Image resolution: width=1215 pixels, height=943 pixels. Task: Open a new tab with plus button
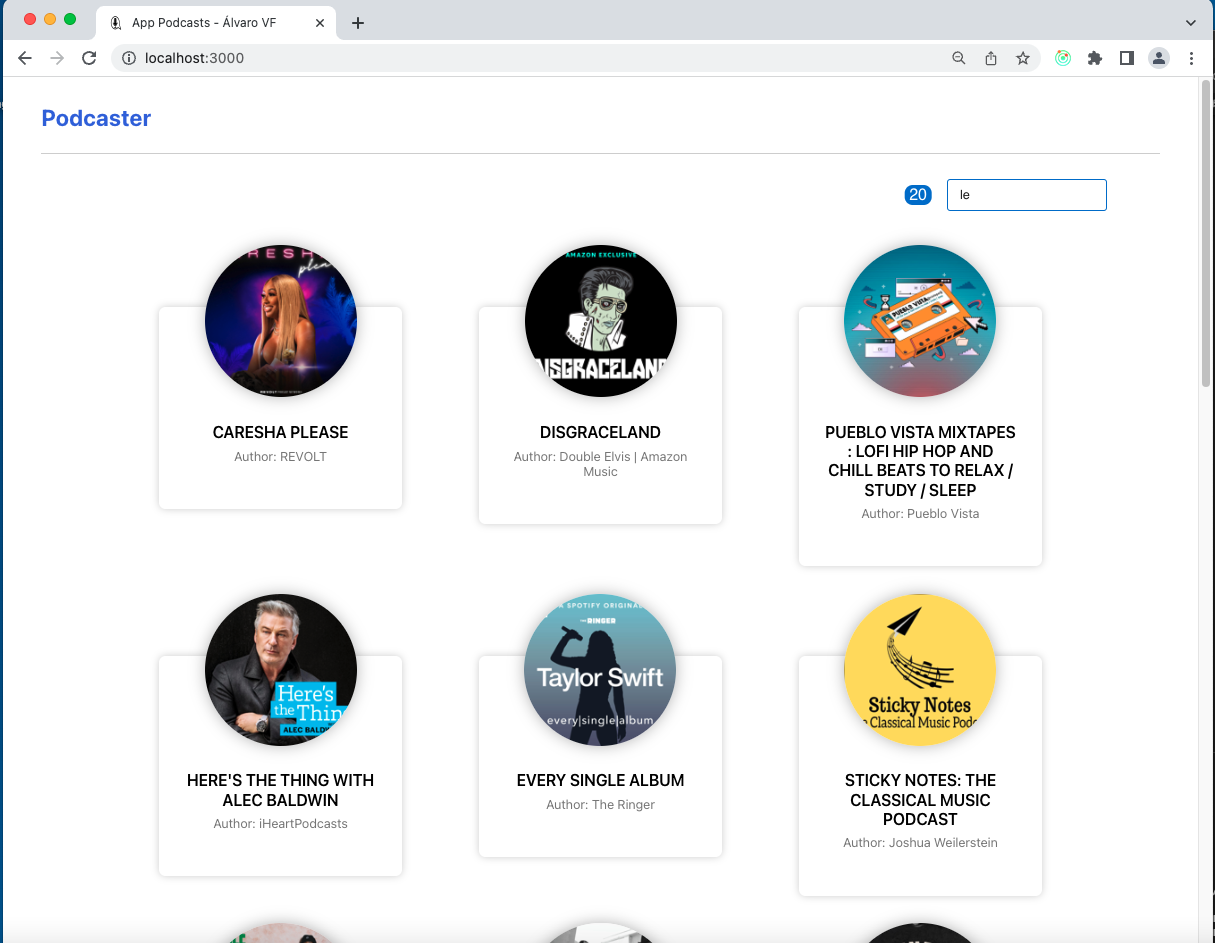click(x=358, y=23)
